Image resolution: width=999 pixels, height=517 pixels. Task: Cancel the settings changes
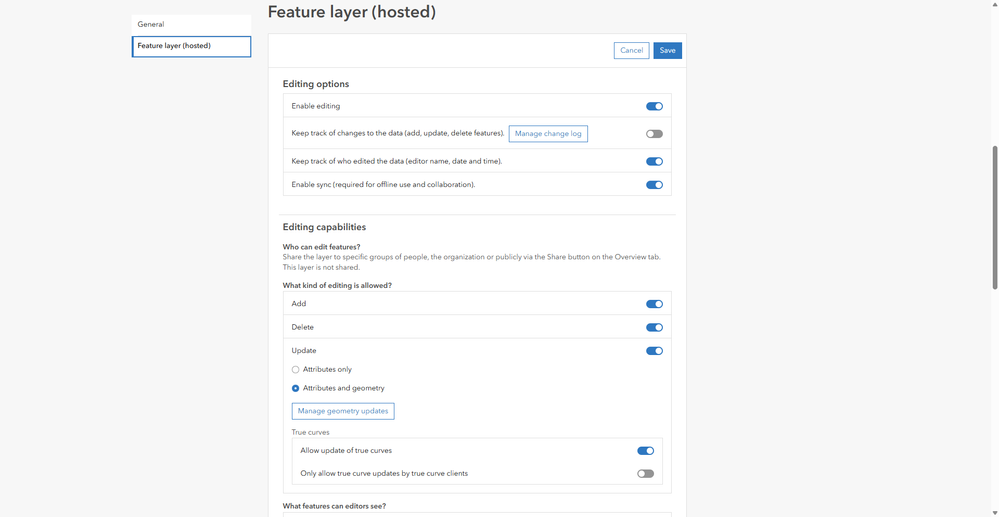tap(631, 50)
